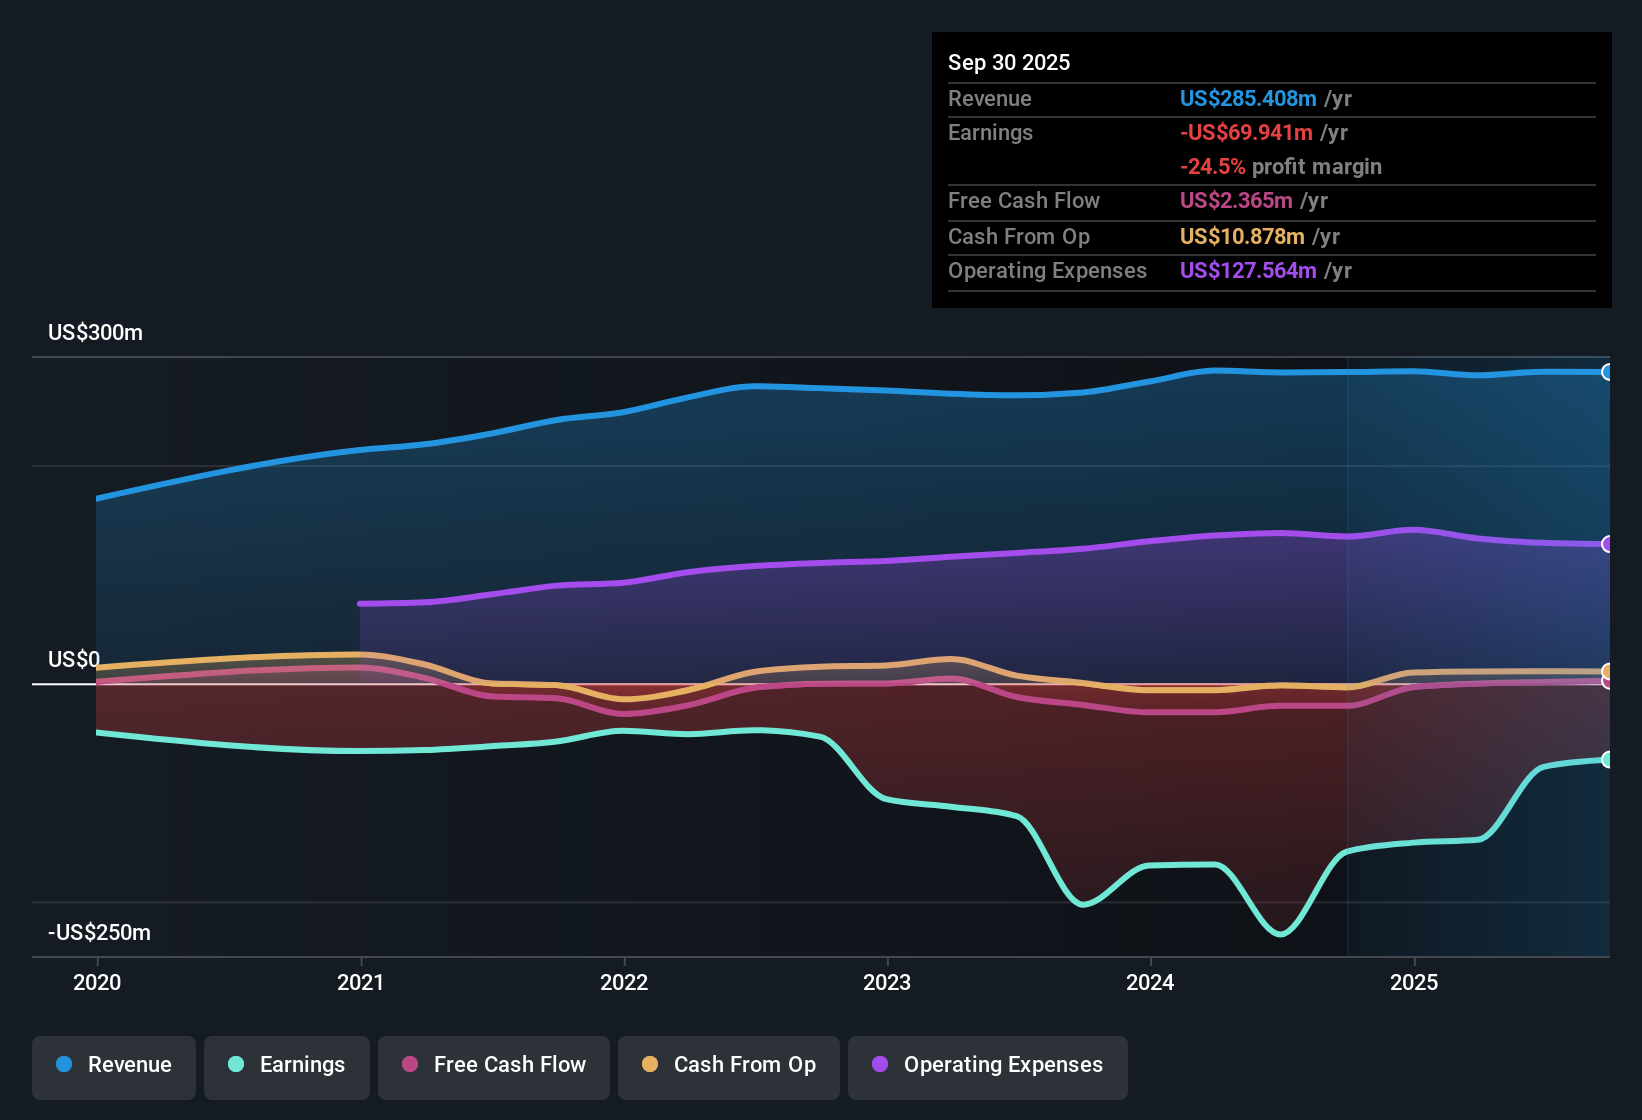1642x1120 pixels.
Task: Click the blue Revenue endpoint marker on chart
Action: [1607, 372]
